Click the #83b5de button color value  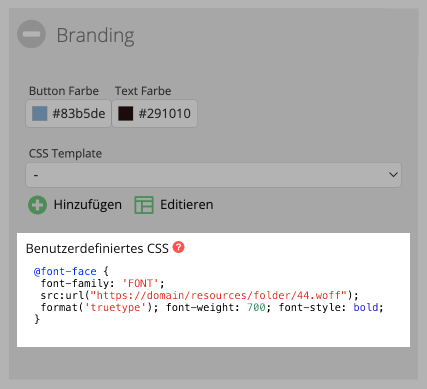click(x=79, y=114)
